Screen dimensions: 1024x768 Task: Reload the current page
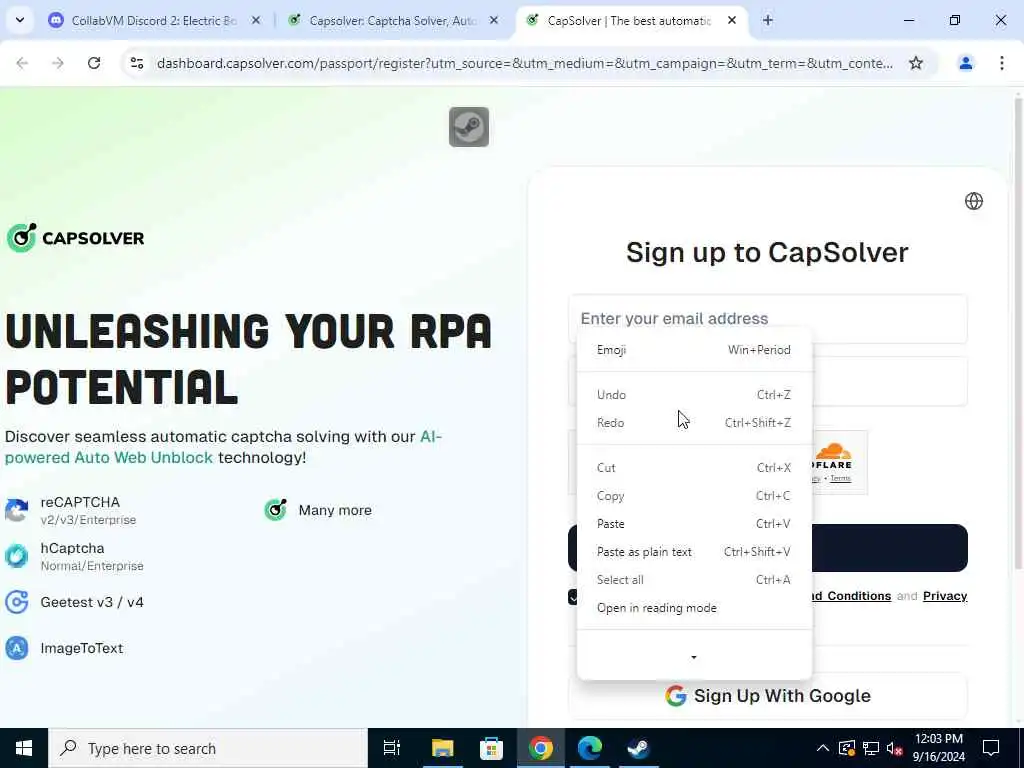point(94,63)
